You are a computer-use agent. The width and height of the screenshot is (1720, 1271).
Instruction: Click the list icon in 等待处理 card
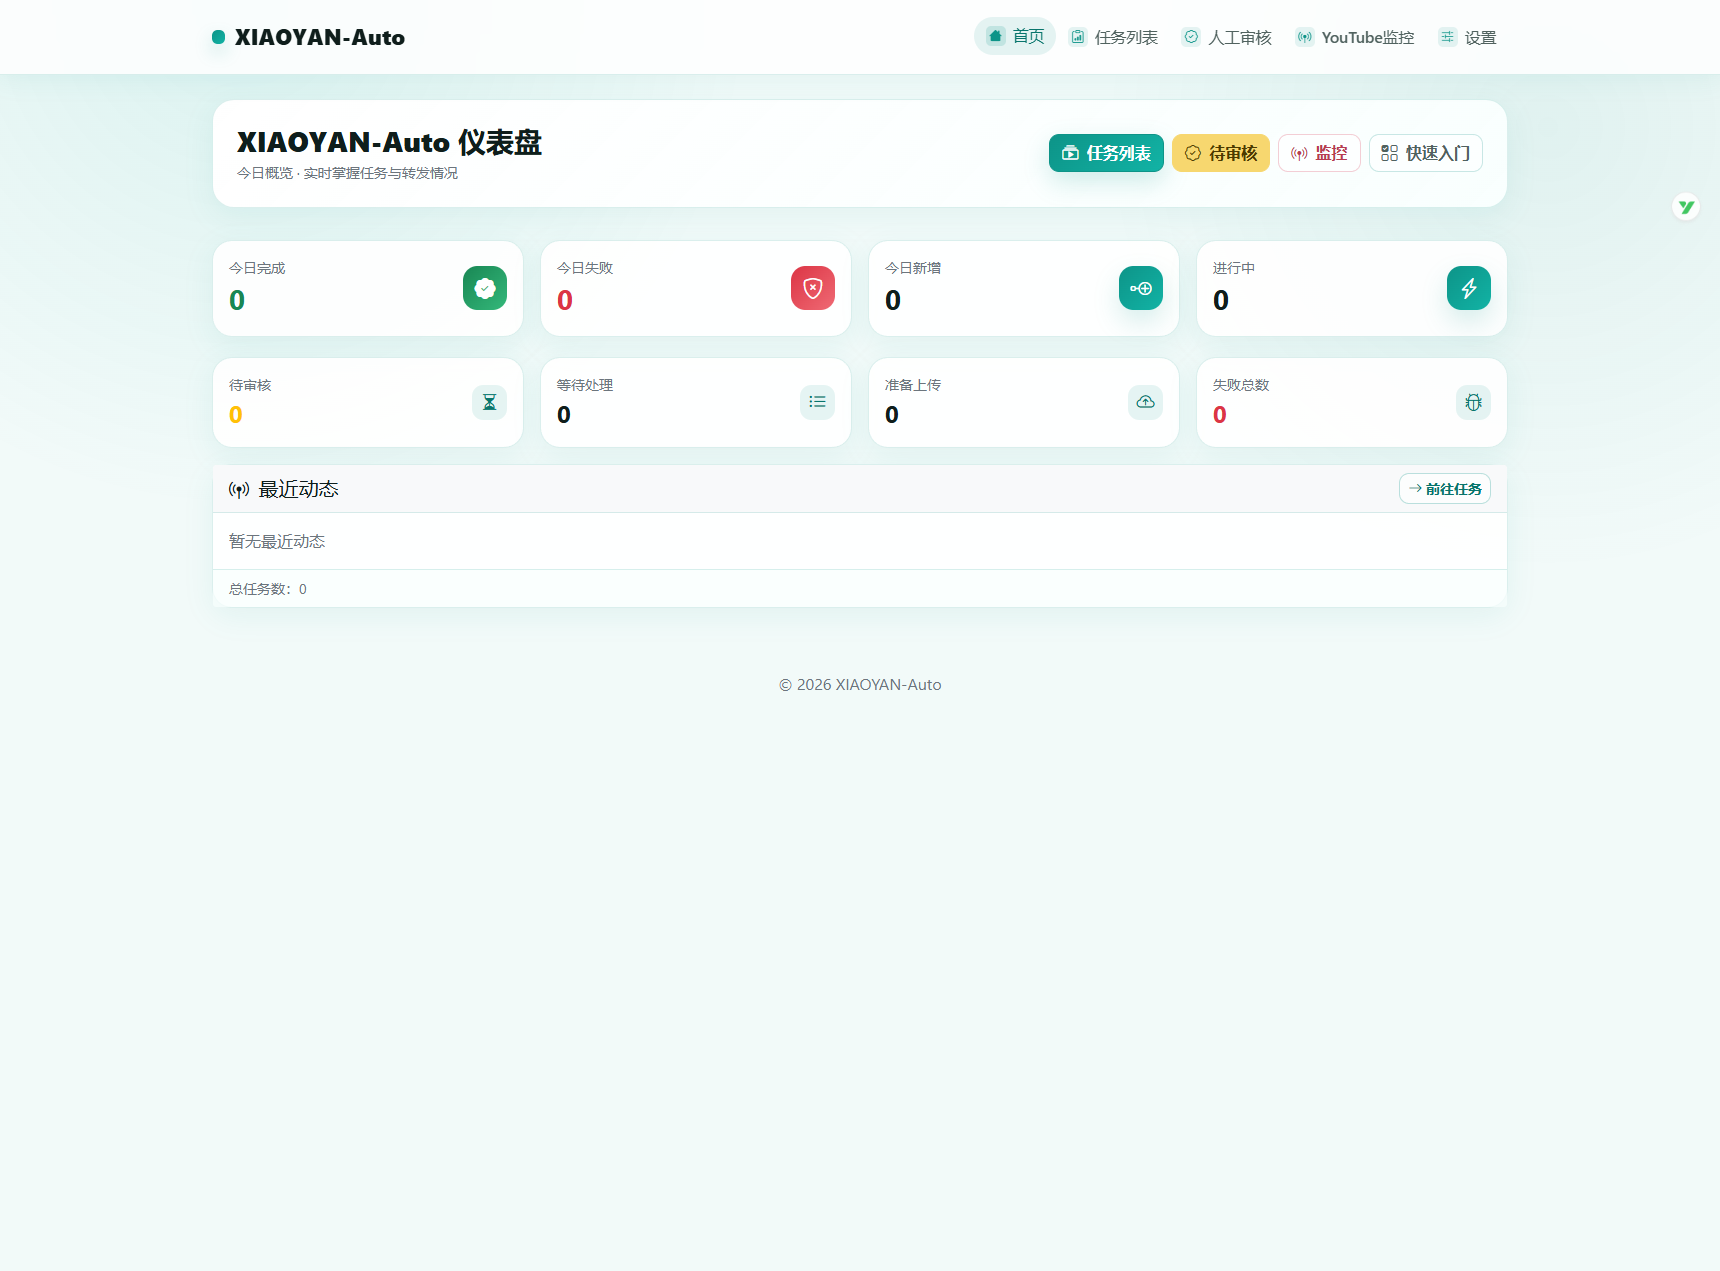(817, 402)
